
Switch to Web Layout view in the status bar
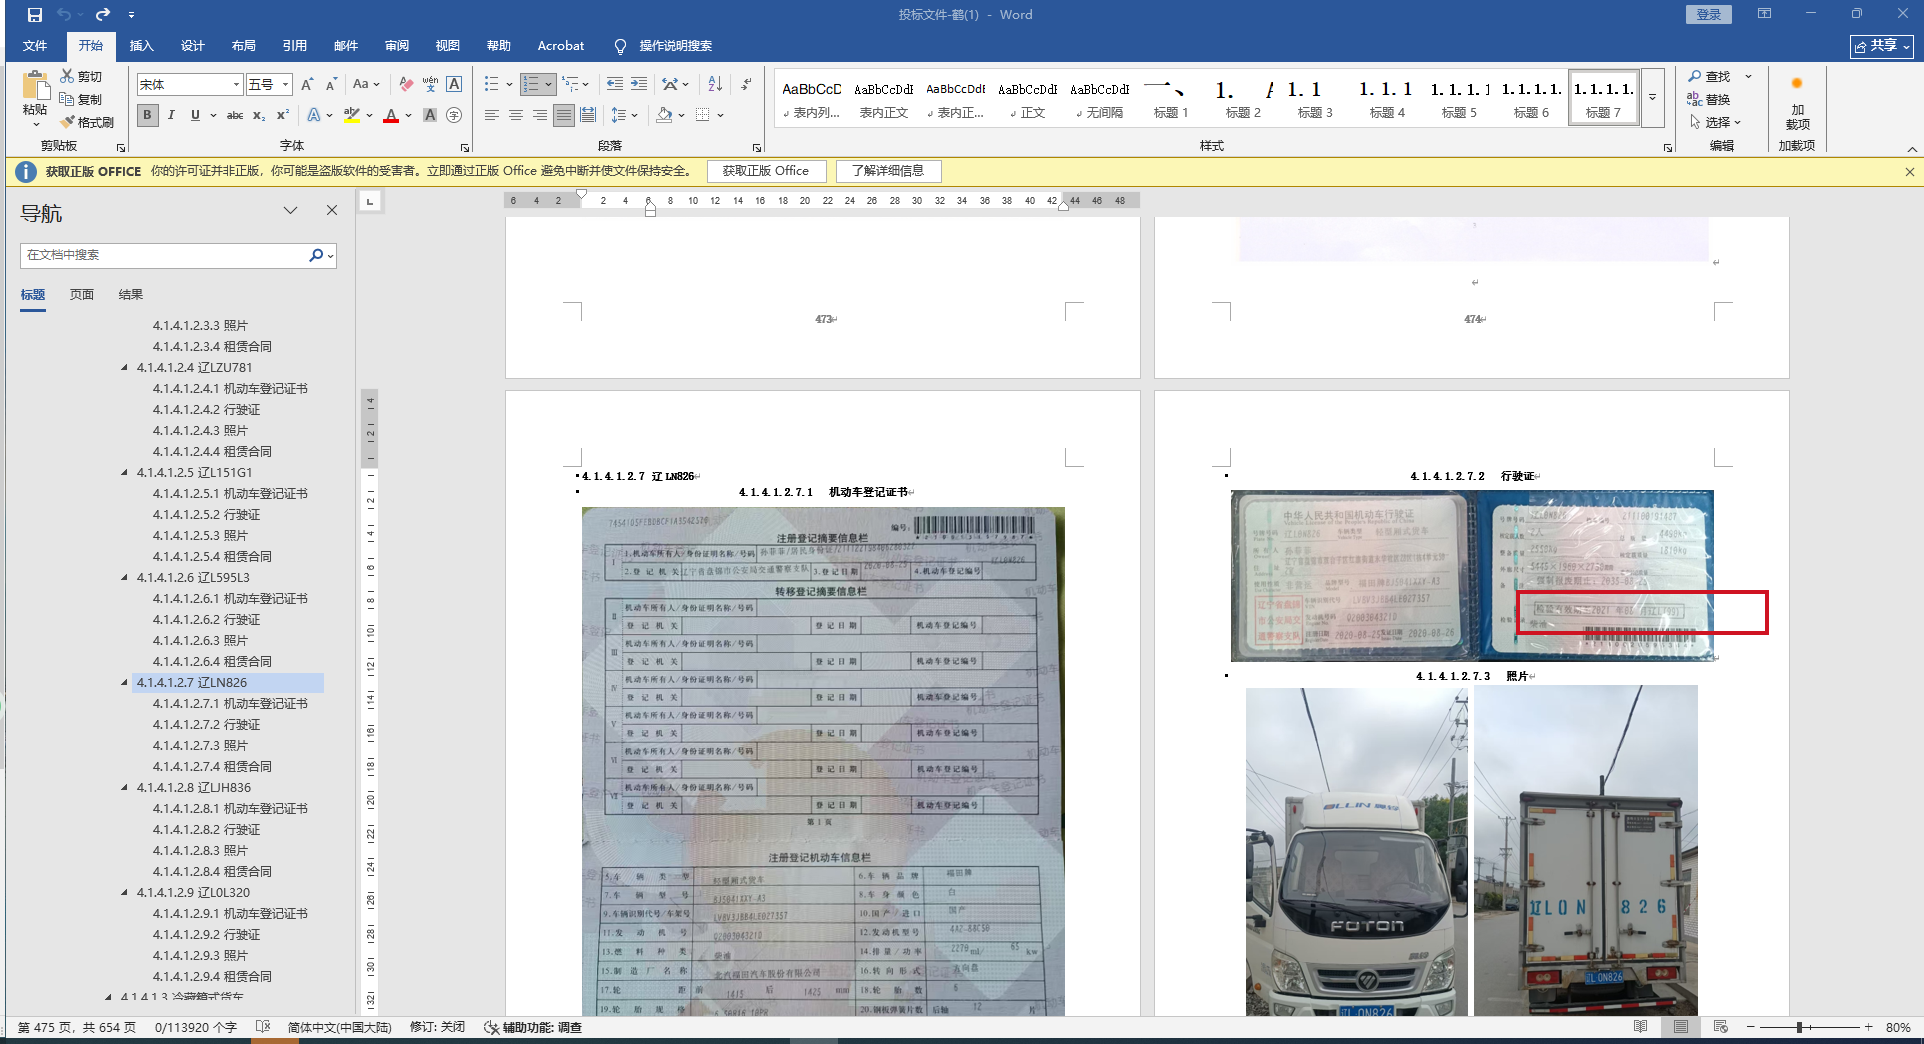click(x=1721, y=1027)
